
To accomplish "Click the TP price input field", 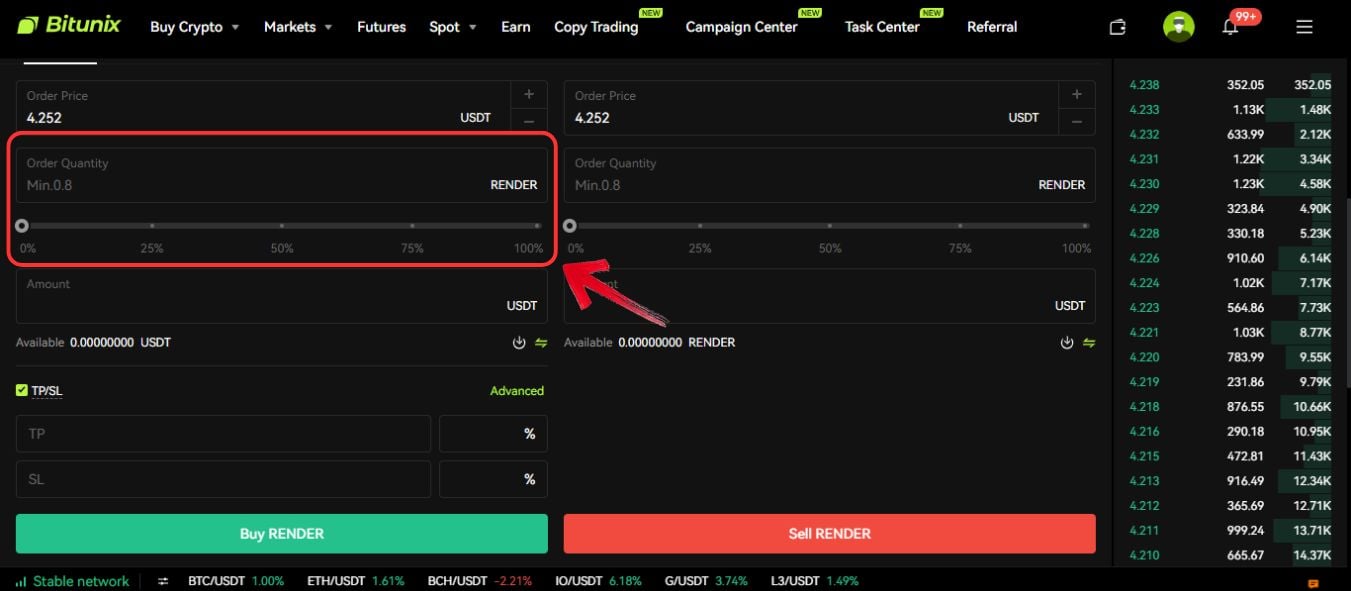I will point(223,434).
